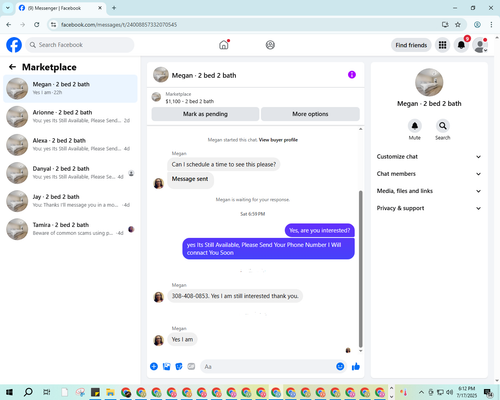Click Megan's name in chat header
Screen dimensions: 500x400
[x=204, y=75]
